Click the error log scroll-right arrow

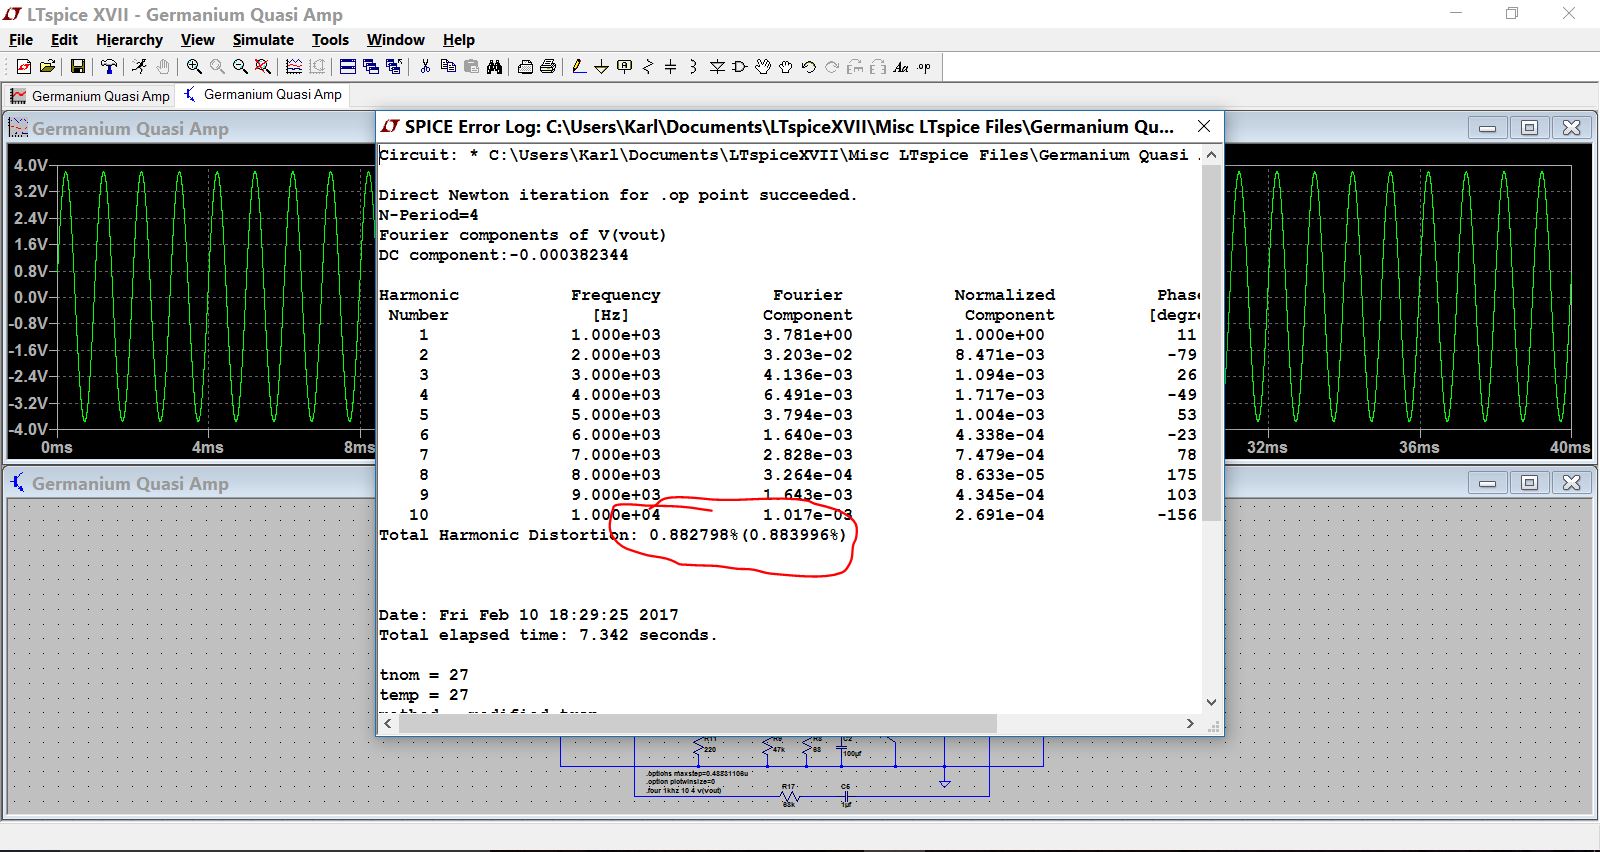tap(1190, 723)
